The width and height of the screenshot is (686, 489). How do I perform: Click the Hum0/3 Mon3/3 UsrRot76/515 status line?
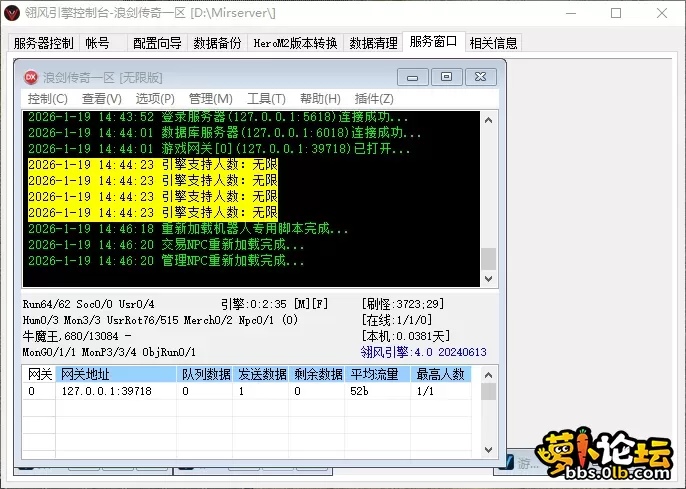[160, 320]
